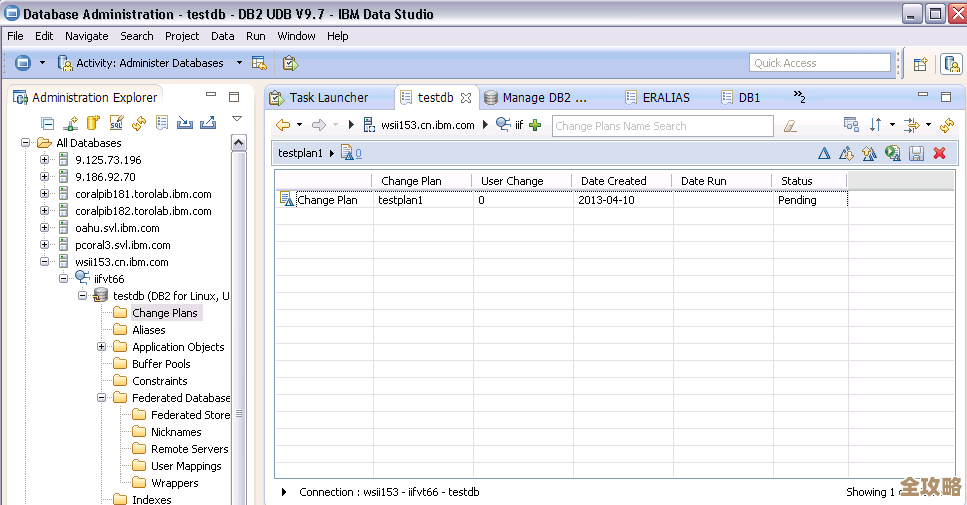Screen dimensions: 967x505
Task: Open the Window menu
Action: pos(296,36)
